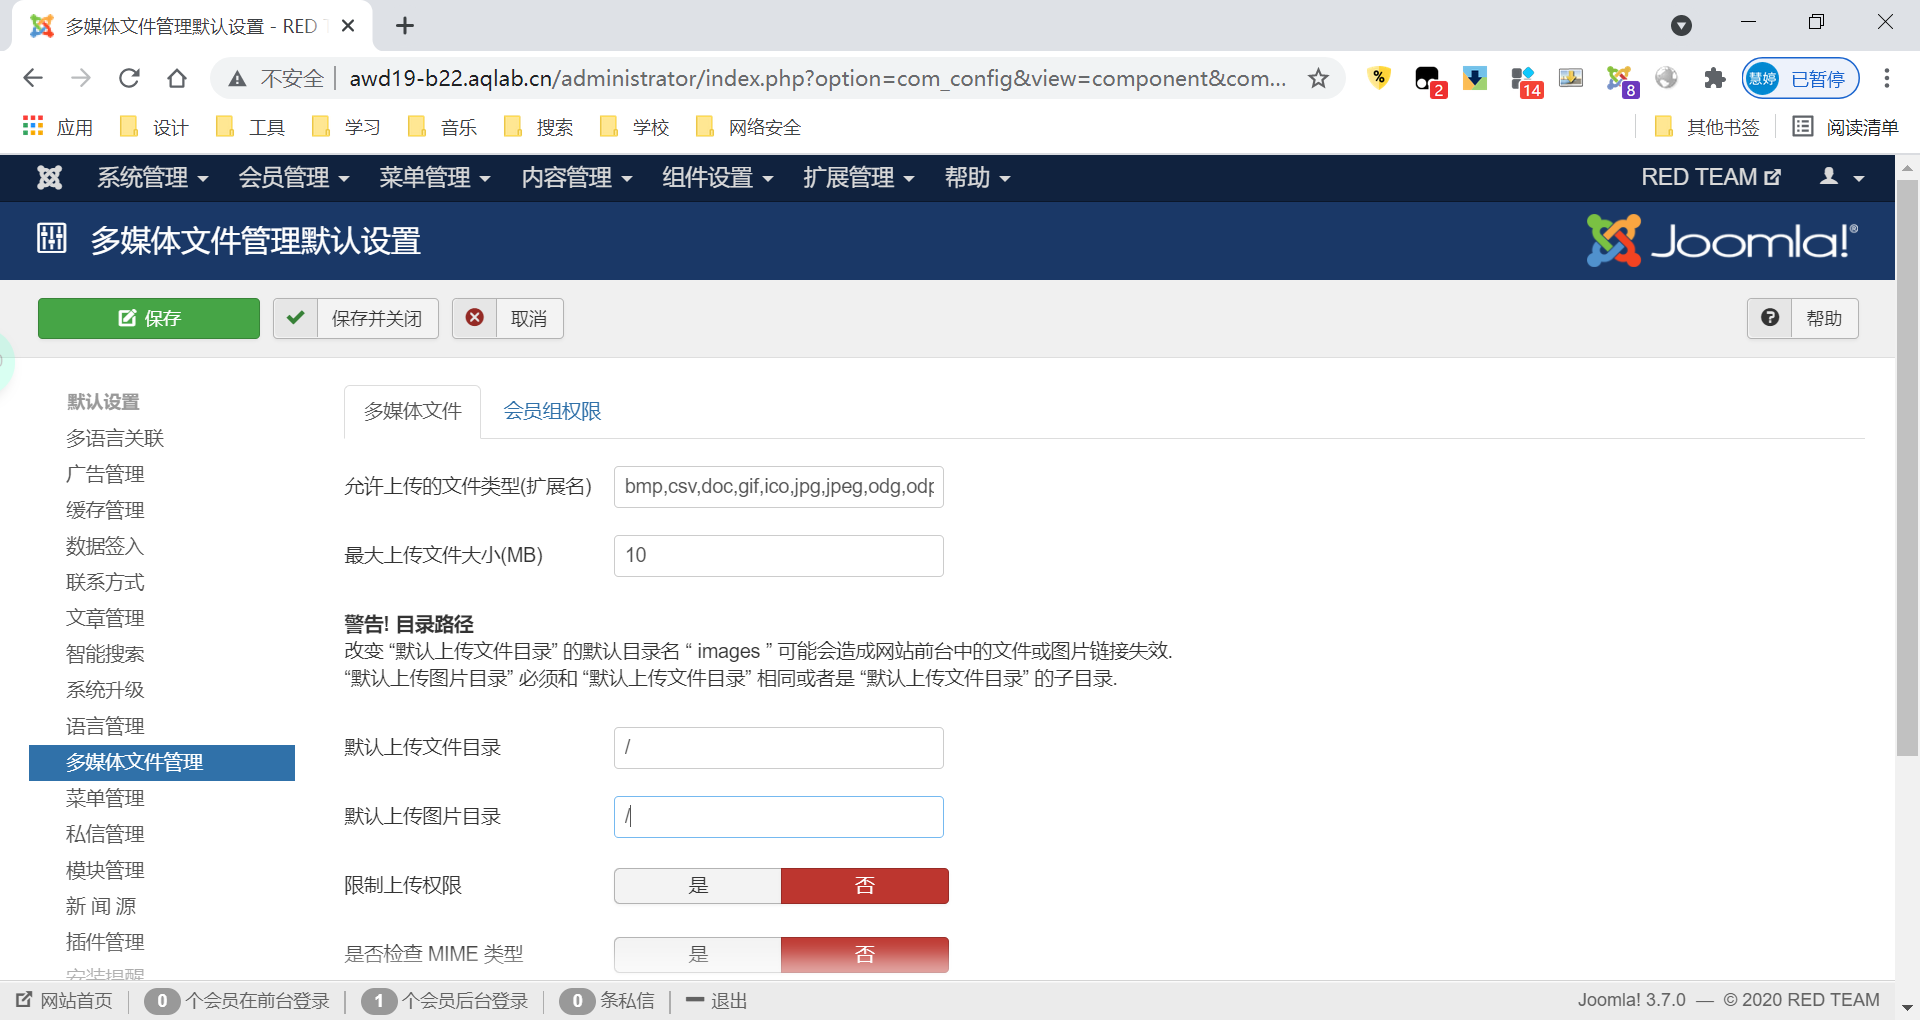Switch to the 会员组权限 tab
This screenshot has height=1020, width=1920.
pyautogui.click(x=551, y=411)
